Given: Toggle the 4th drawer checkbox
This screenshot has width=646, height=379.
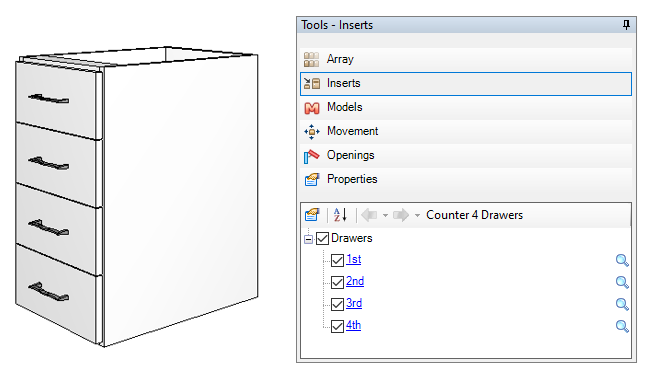Looking at the screenshot, I should click(x=337, y=326).
